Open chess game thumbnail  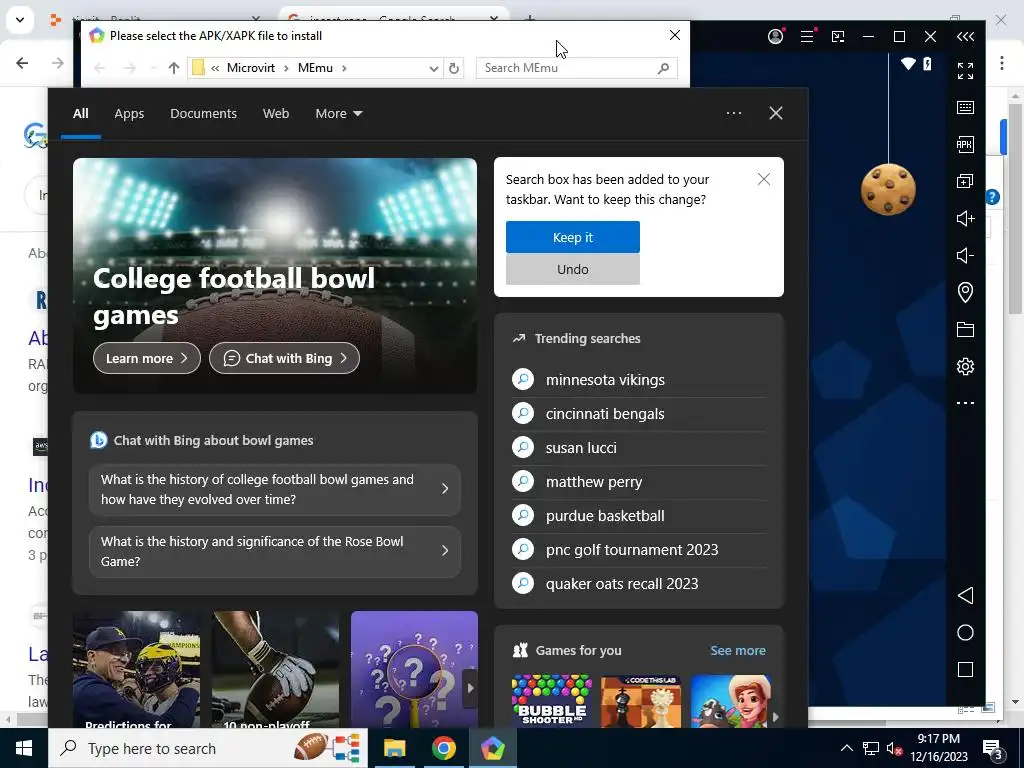641,701
